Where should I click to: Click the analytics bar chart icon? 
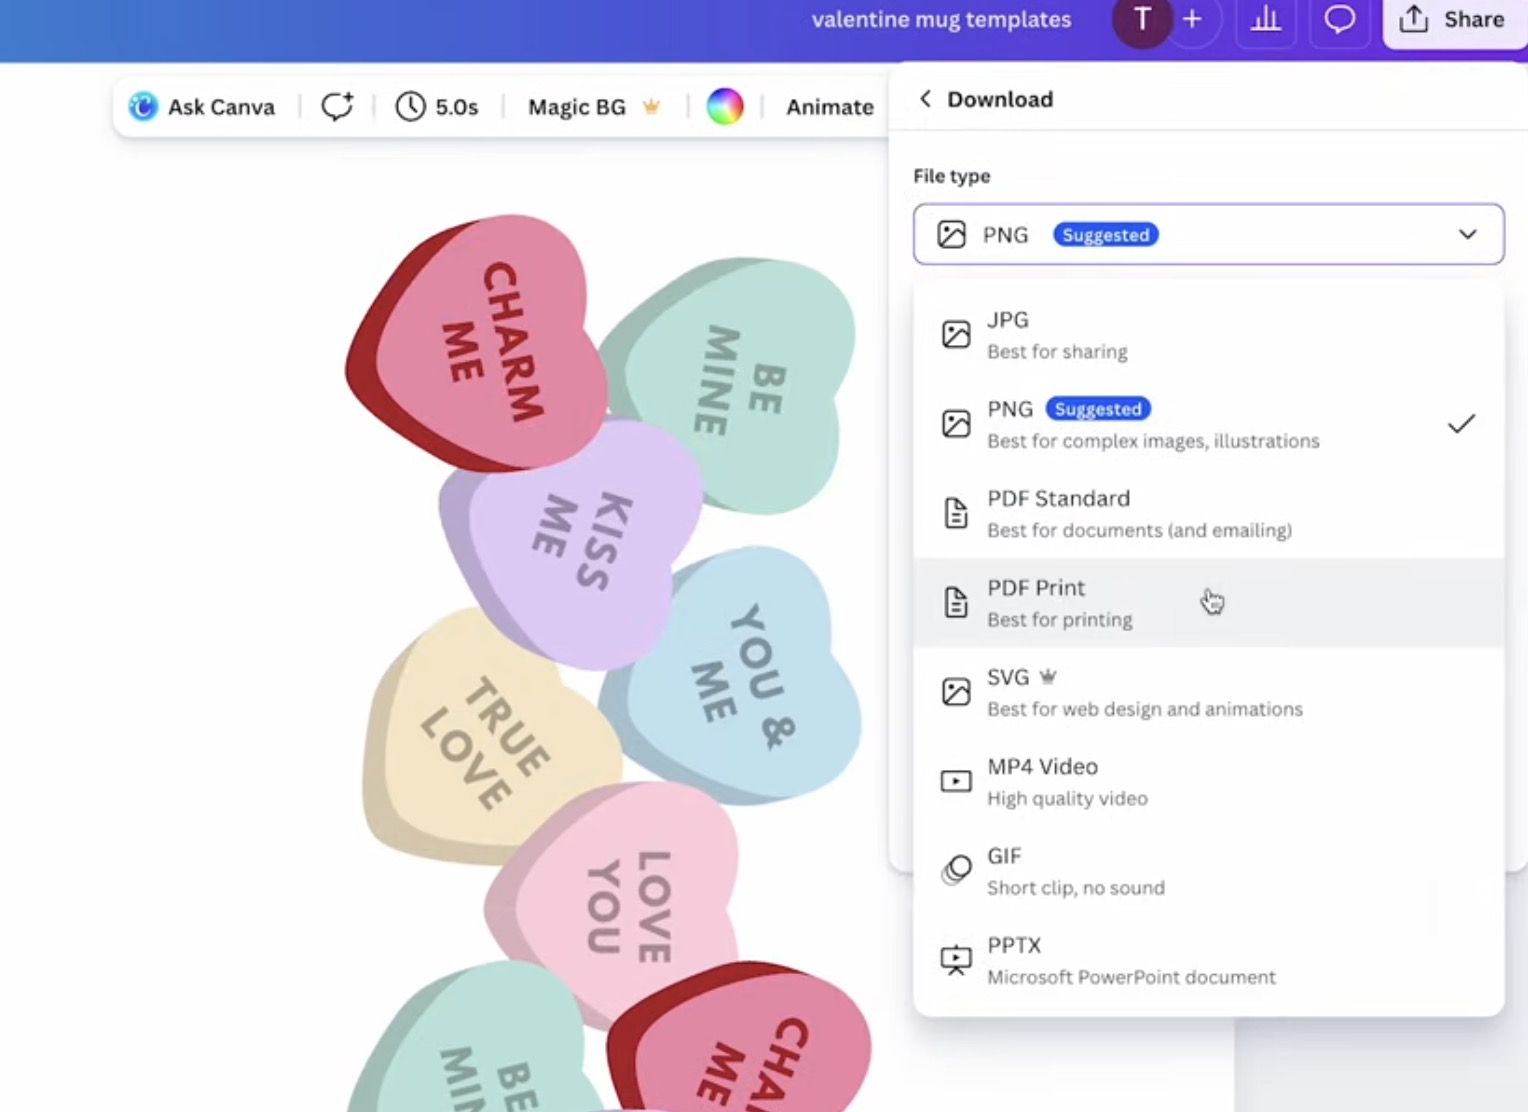coord(1265,20)
